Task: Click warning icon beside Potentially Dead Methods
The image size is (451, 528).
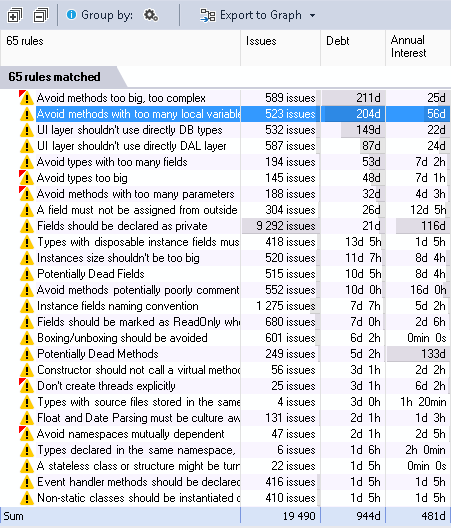Action: (27, 354)
